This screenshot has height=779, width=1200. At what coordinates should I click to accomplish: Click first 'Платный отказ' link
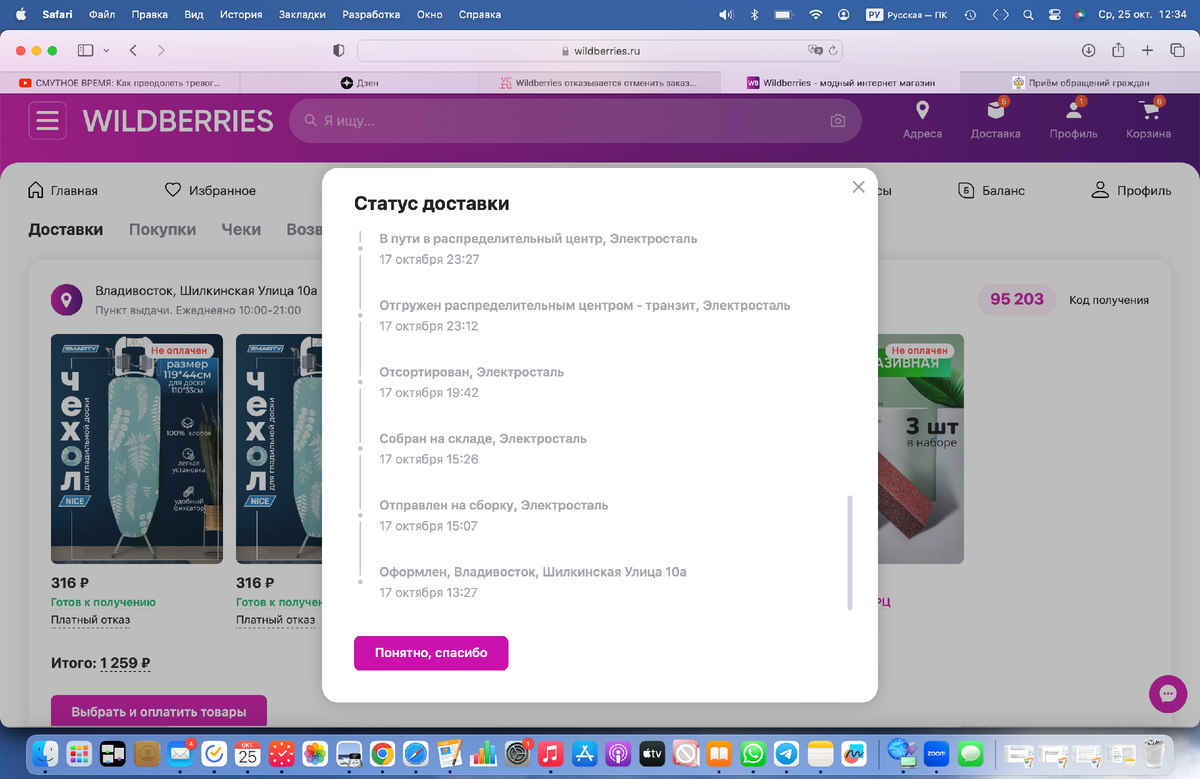tap(90, 620)
